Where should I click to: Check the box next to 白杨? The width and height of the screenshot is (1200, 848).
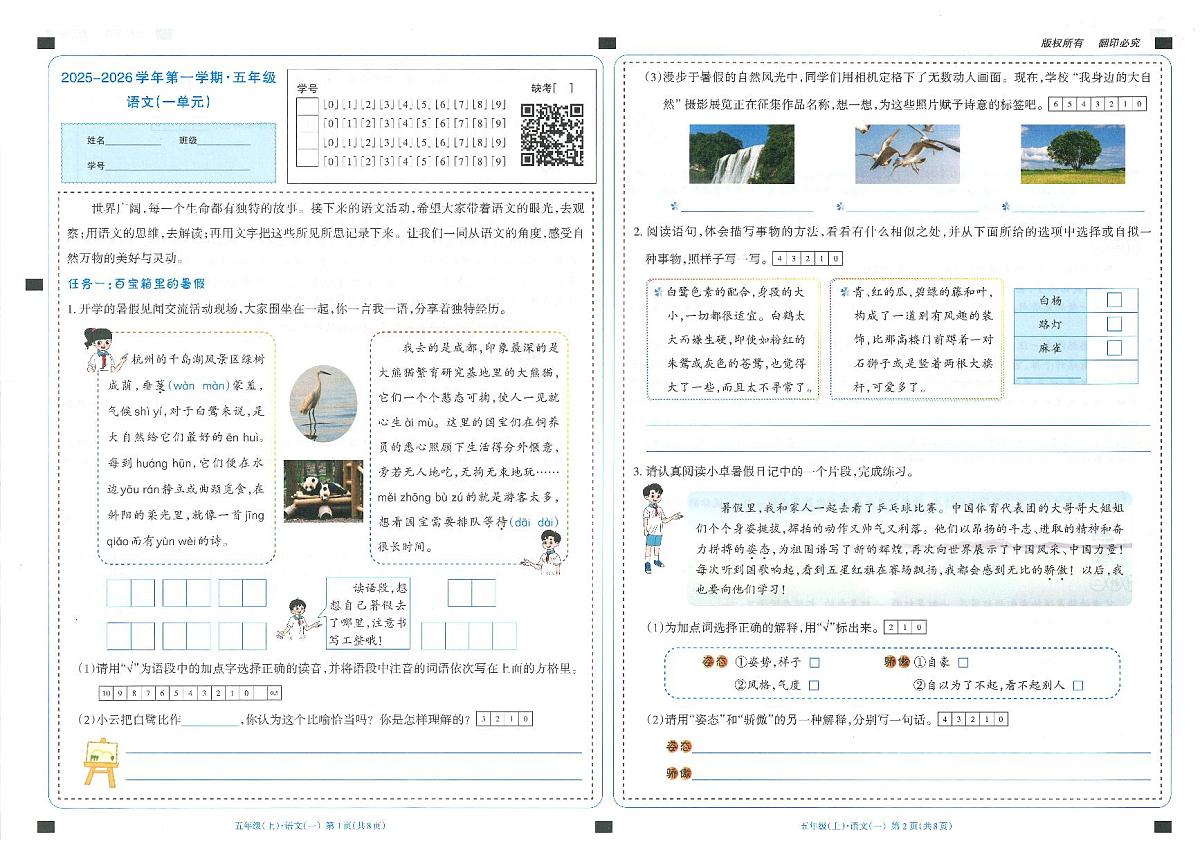(1114, 299)
